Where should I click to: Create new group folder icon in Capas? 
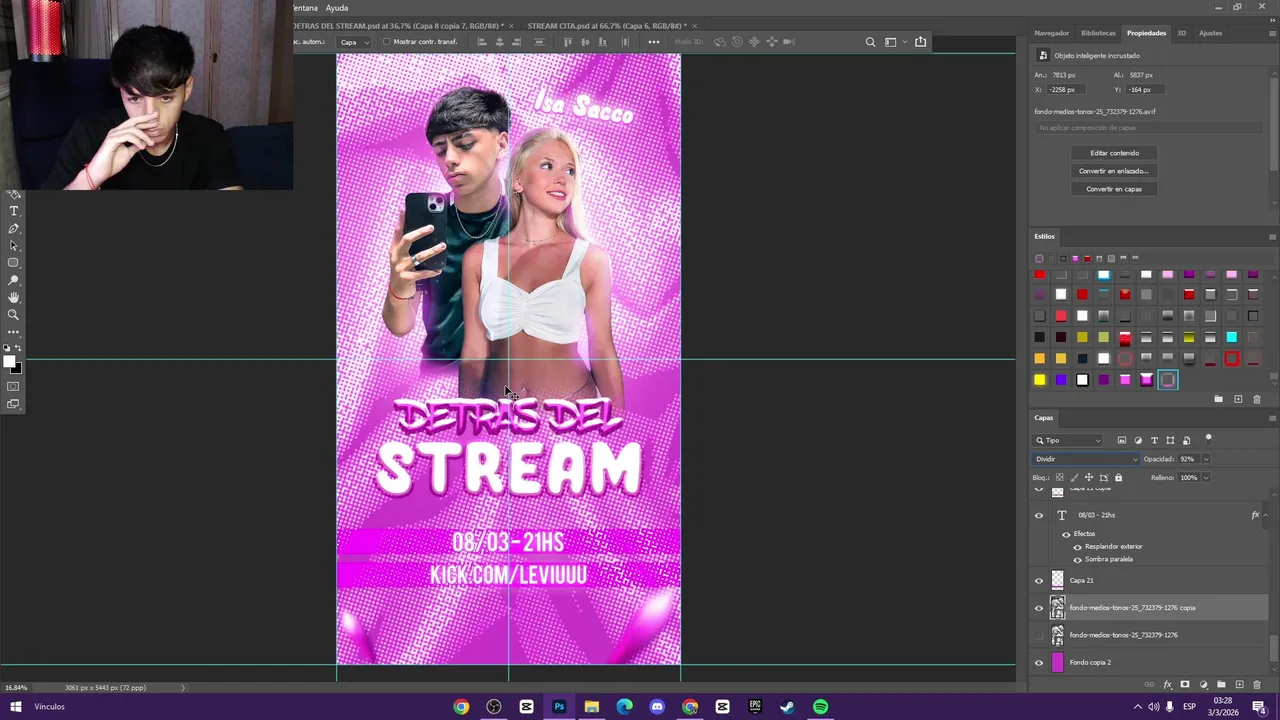(x=1221, y=685)
